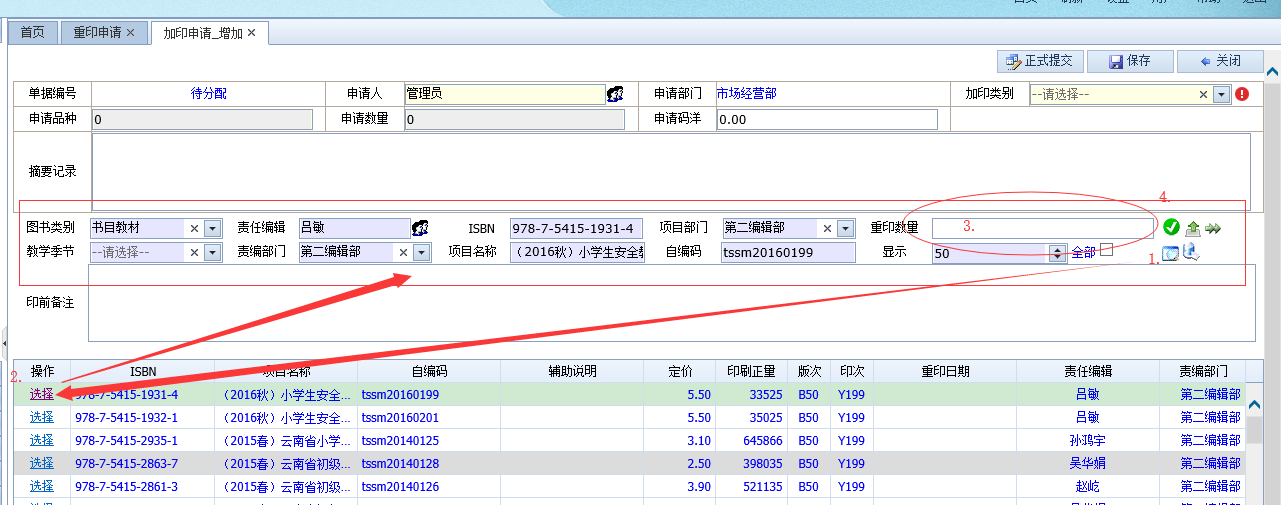
Task: Click the green upload arrow icon
Action: tap(1192, 228)
